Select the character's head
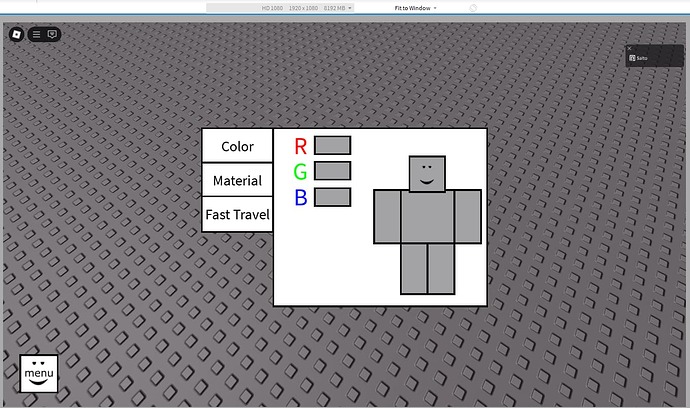 pyautogui.click(x=427, y=173)
